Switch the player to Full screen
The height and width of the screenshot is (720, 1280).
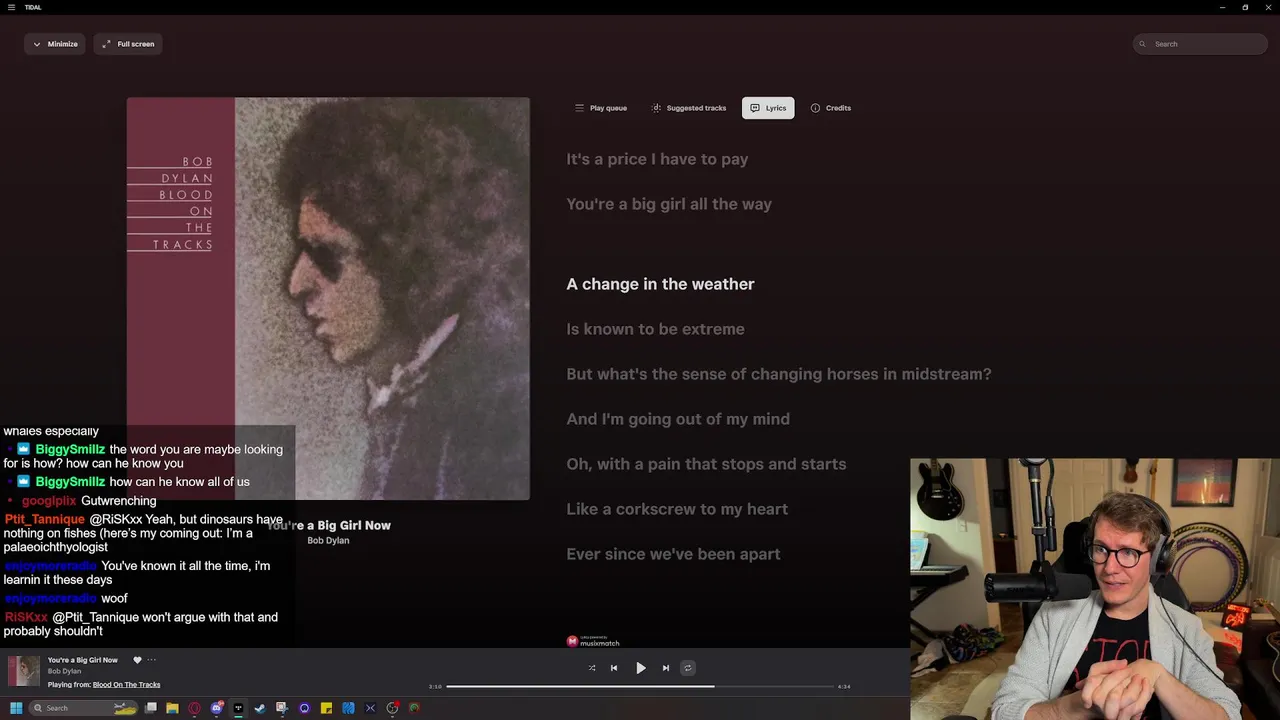[x=128, y=44]
